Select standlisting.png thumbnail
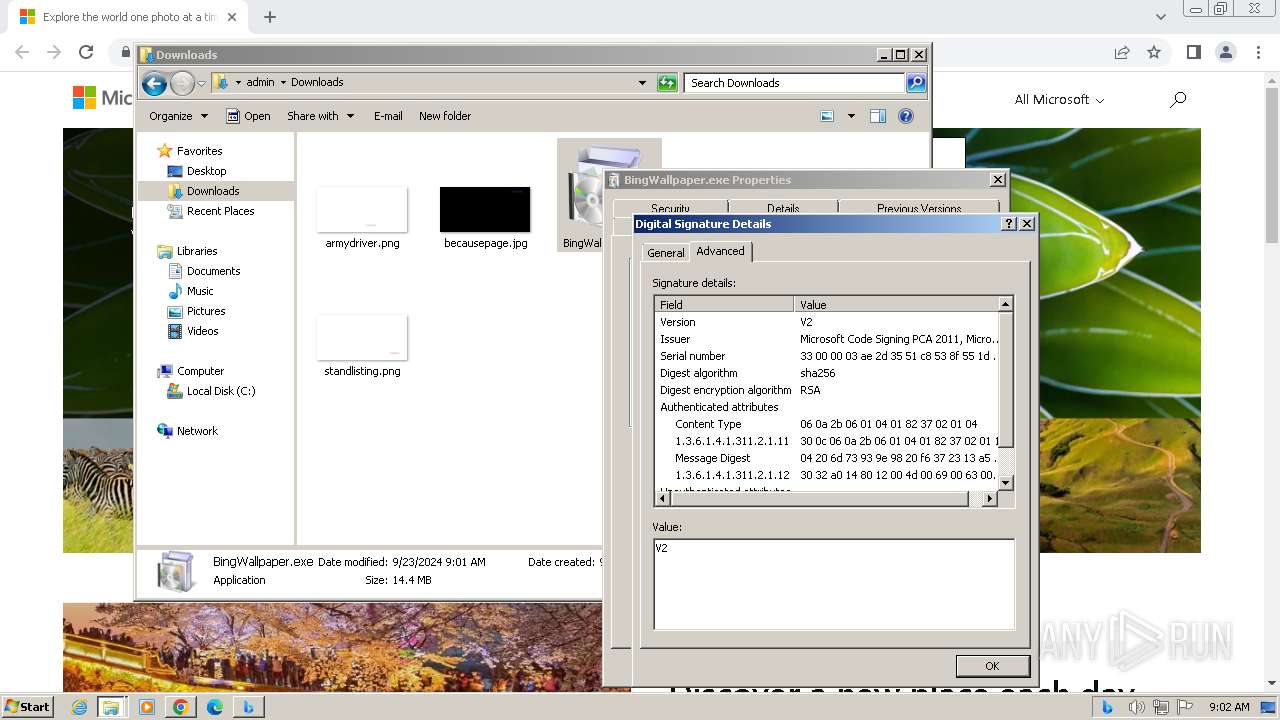Screen dimensions: 1280x720 tap(362, 337)
